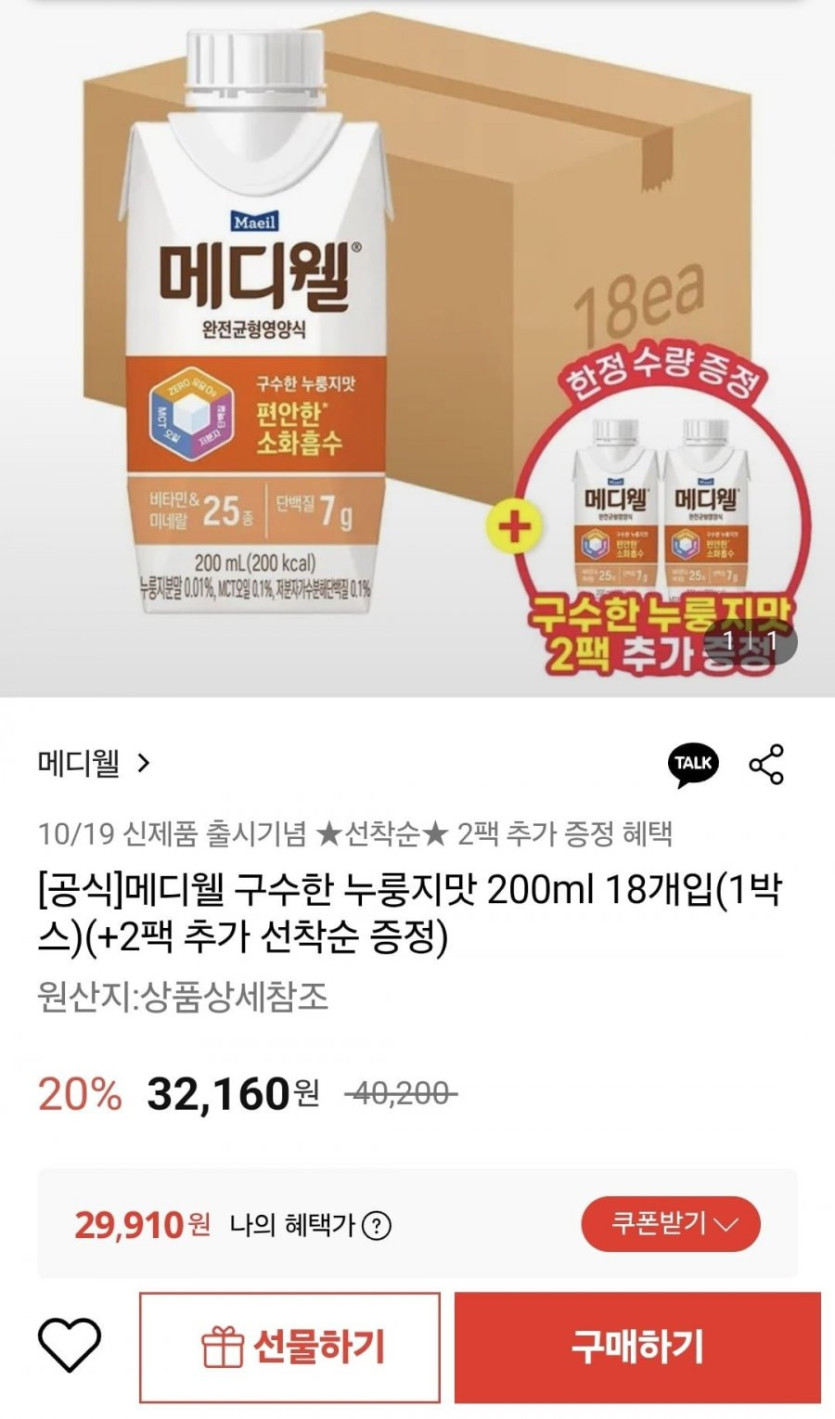Open the share icon next to TALK
The height and width of the screenshot is (1419, 835).
[x=767, y=765]
